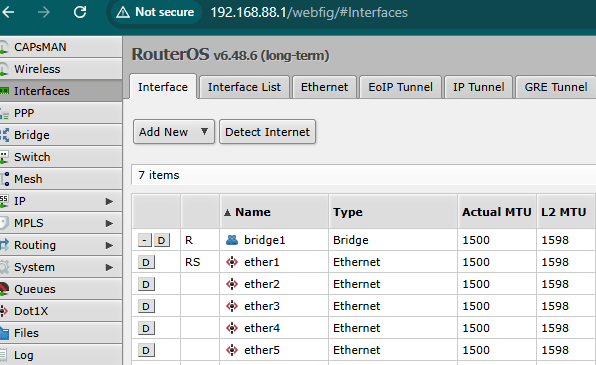Select Interfaces in the sidebar

tap(61, 91)
